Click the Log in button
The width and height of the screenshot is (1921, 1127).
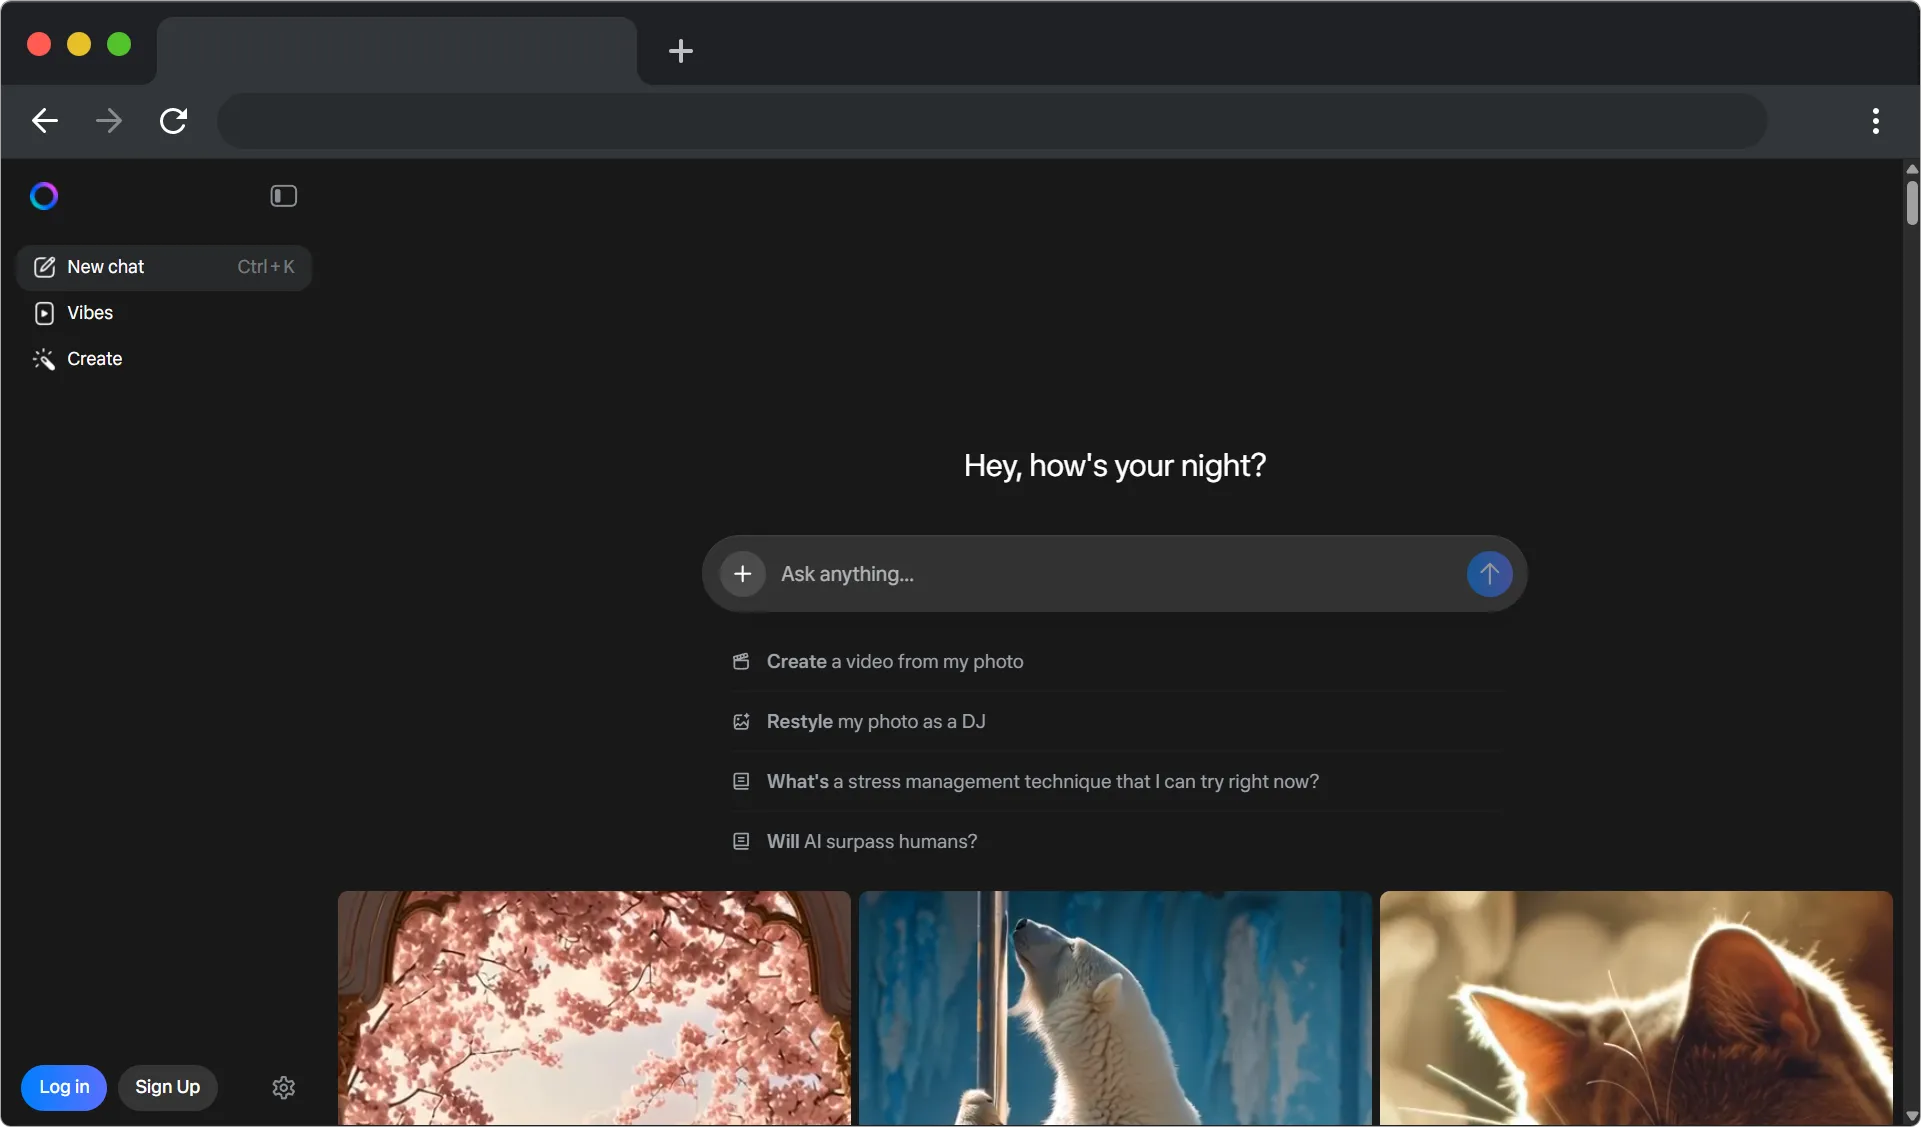click(63, 1087)
